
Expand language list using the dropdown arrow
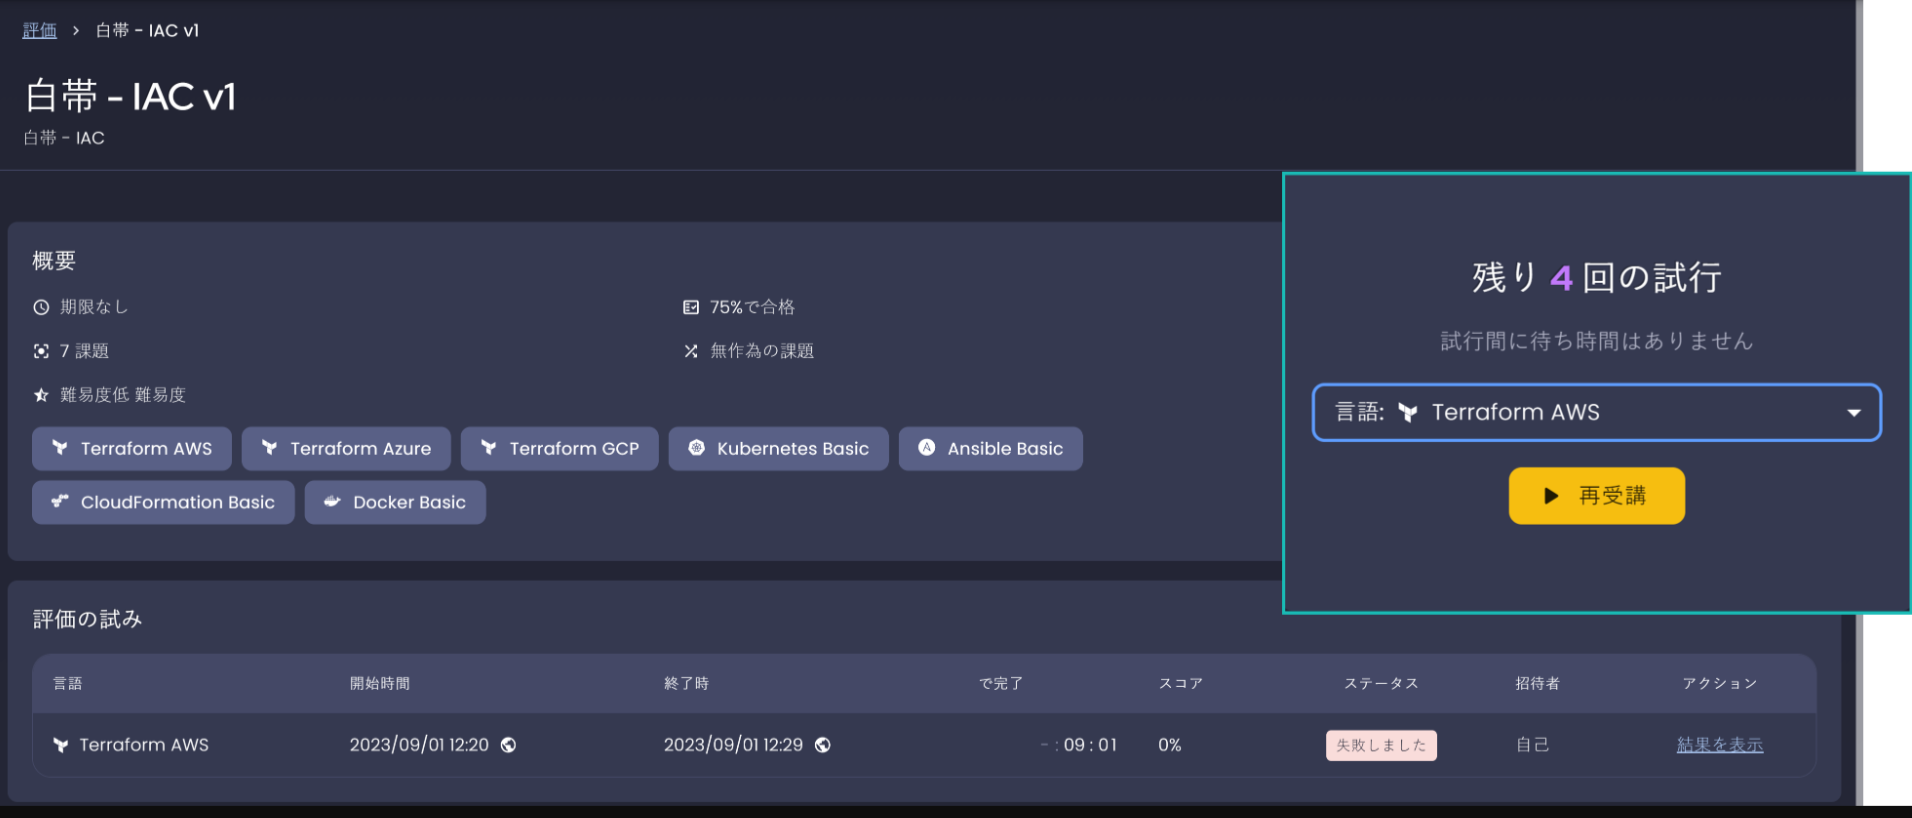[x=1853, y=413]
